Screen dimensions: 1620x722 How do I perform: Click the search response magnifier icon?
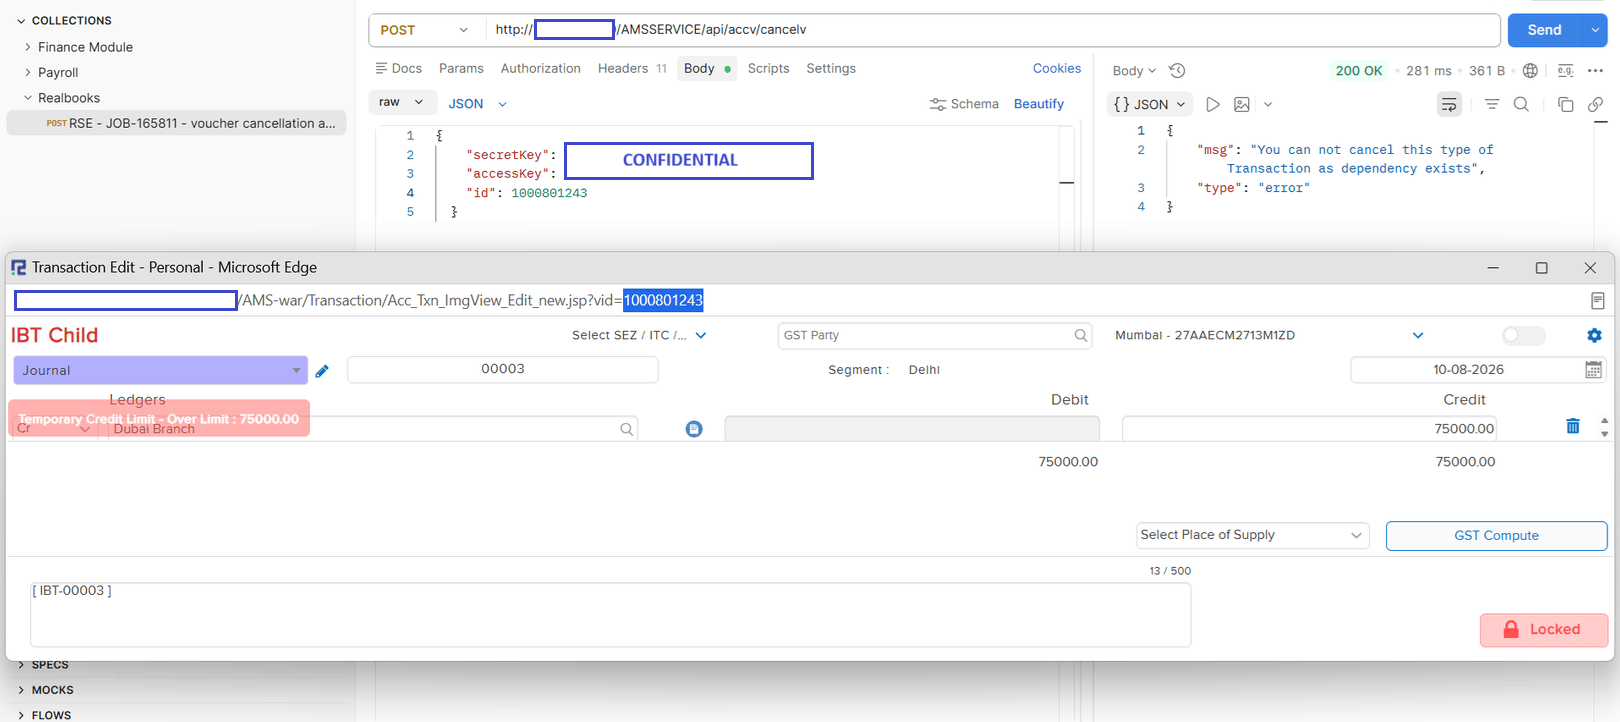(x=1521, y=104)
